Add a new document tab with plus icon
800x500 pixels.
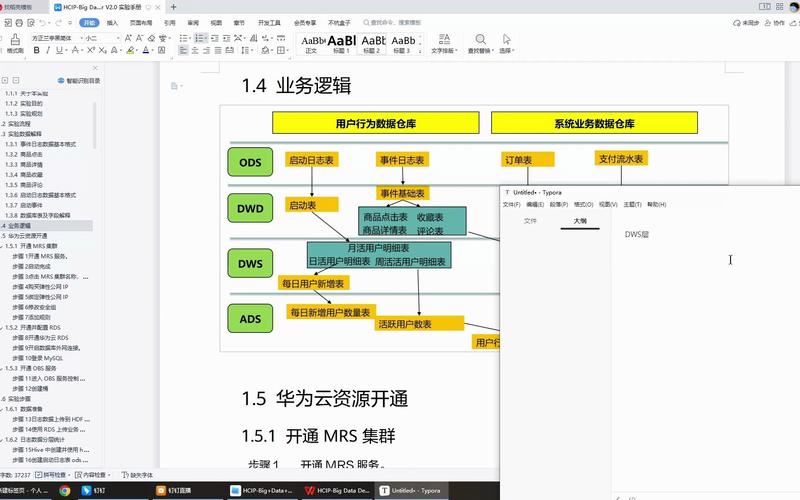click(173, 7)
